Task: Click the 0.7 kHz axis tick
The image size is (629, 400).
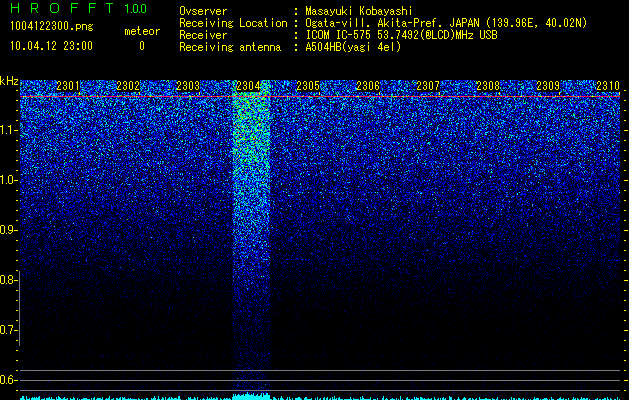Action: pyautogui.click(x=9, y=330)
